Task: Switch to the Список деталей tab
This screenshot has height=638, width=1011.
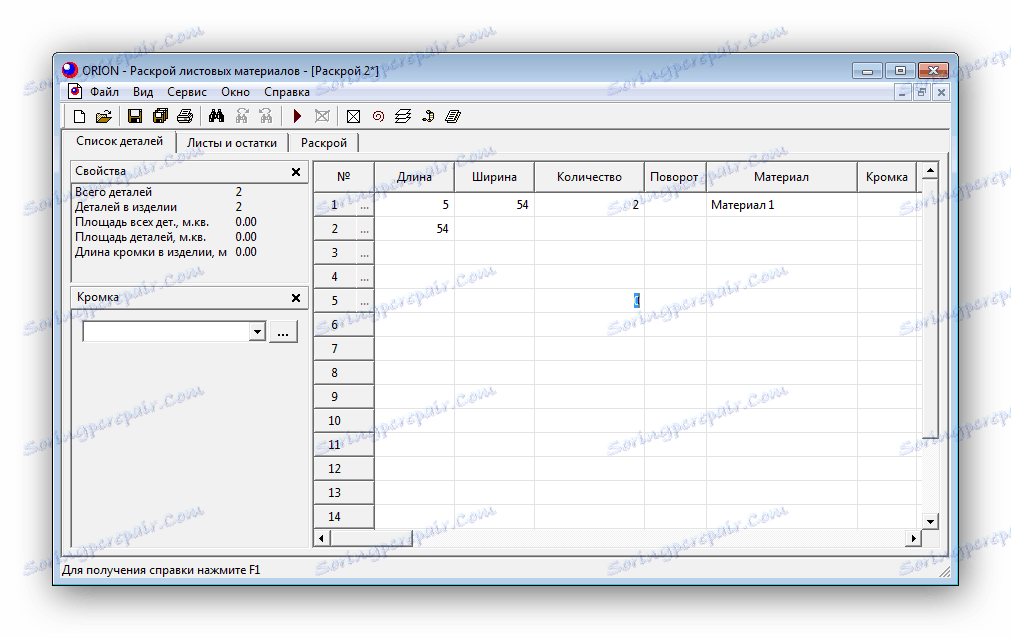Action: click(119, 141)
